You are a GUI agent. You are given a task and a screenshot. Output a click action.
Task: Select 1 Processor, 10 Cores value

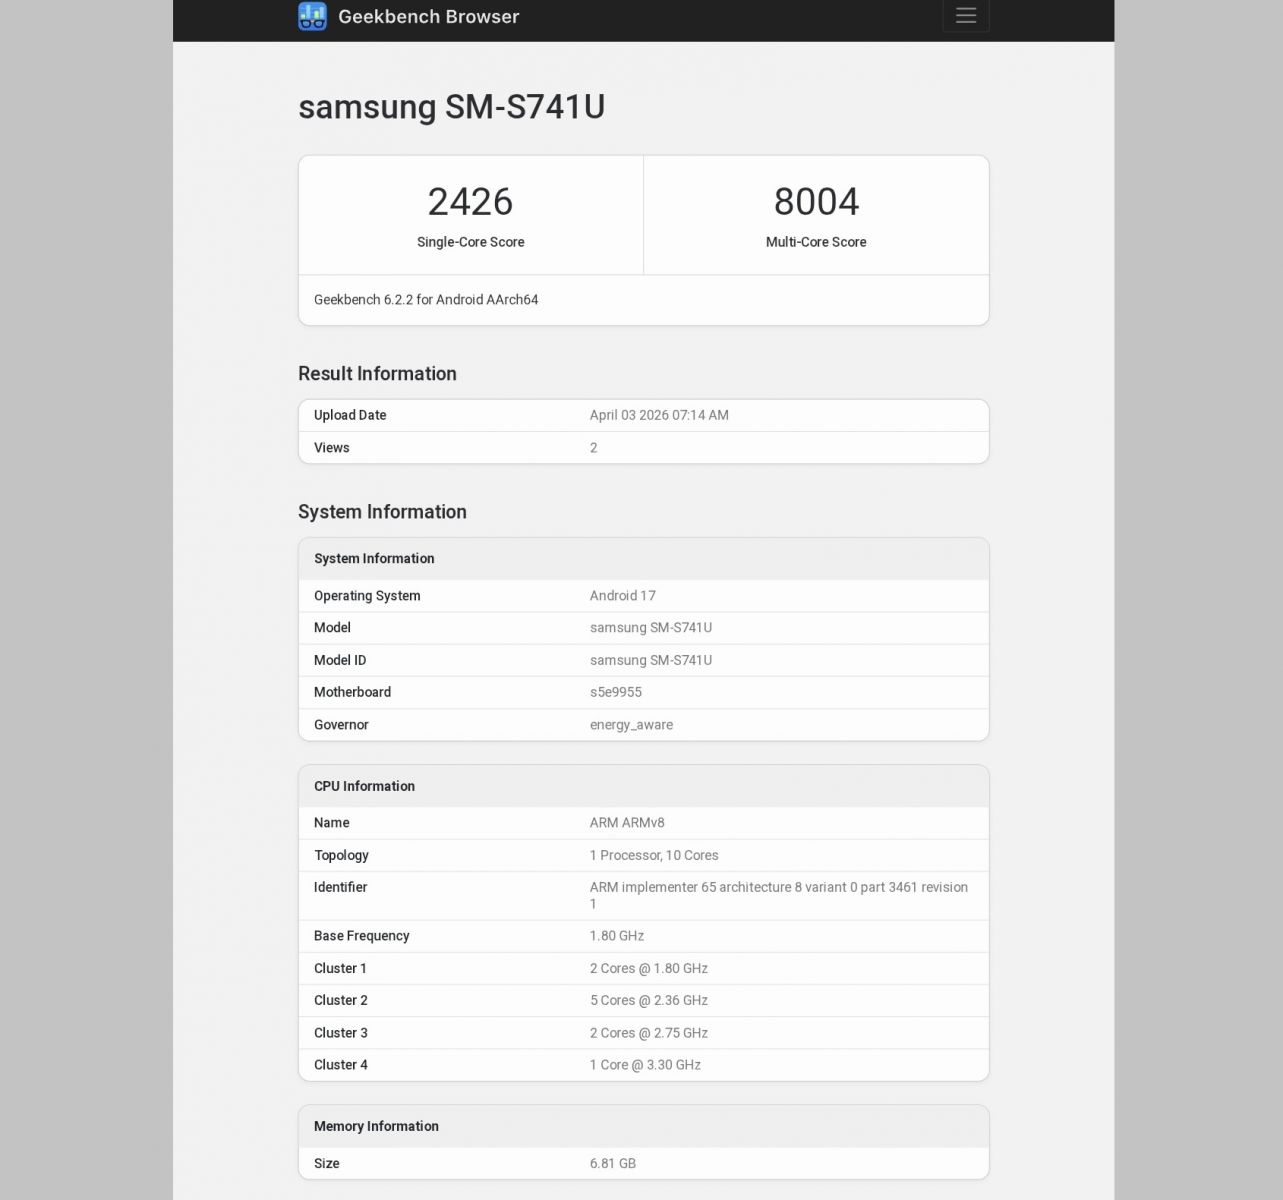coord(654,855)
